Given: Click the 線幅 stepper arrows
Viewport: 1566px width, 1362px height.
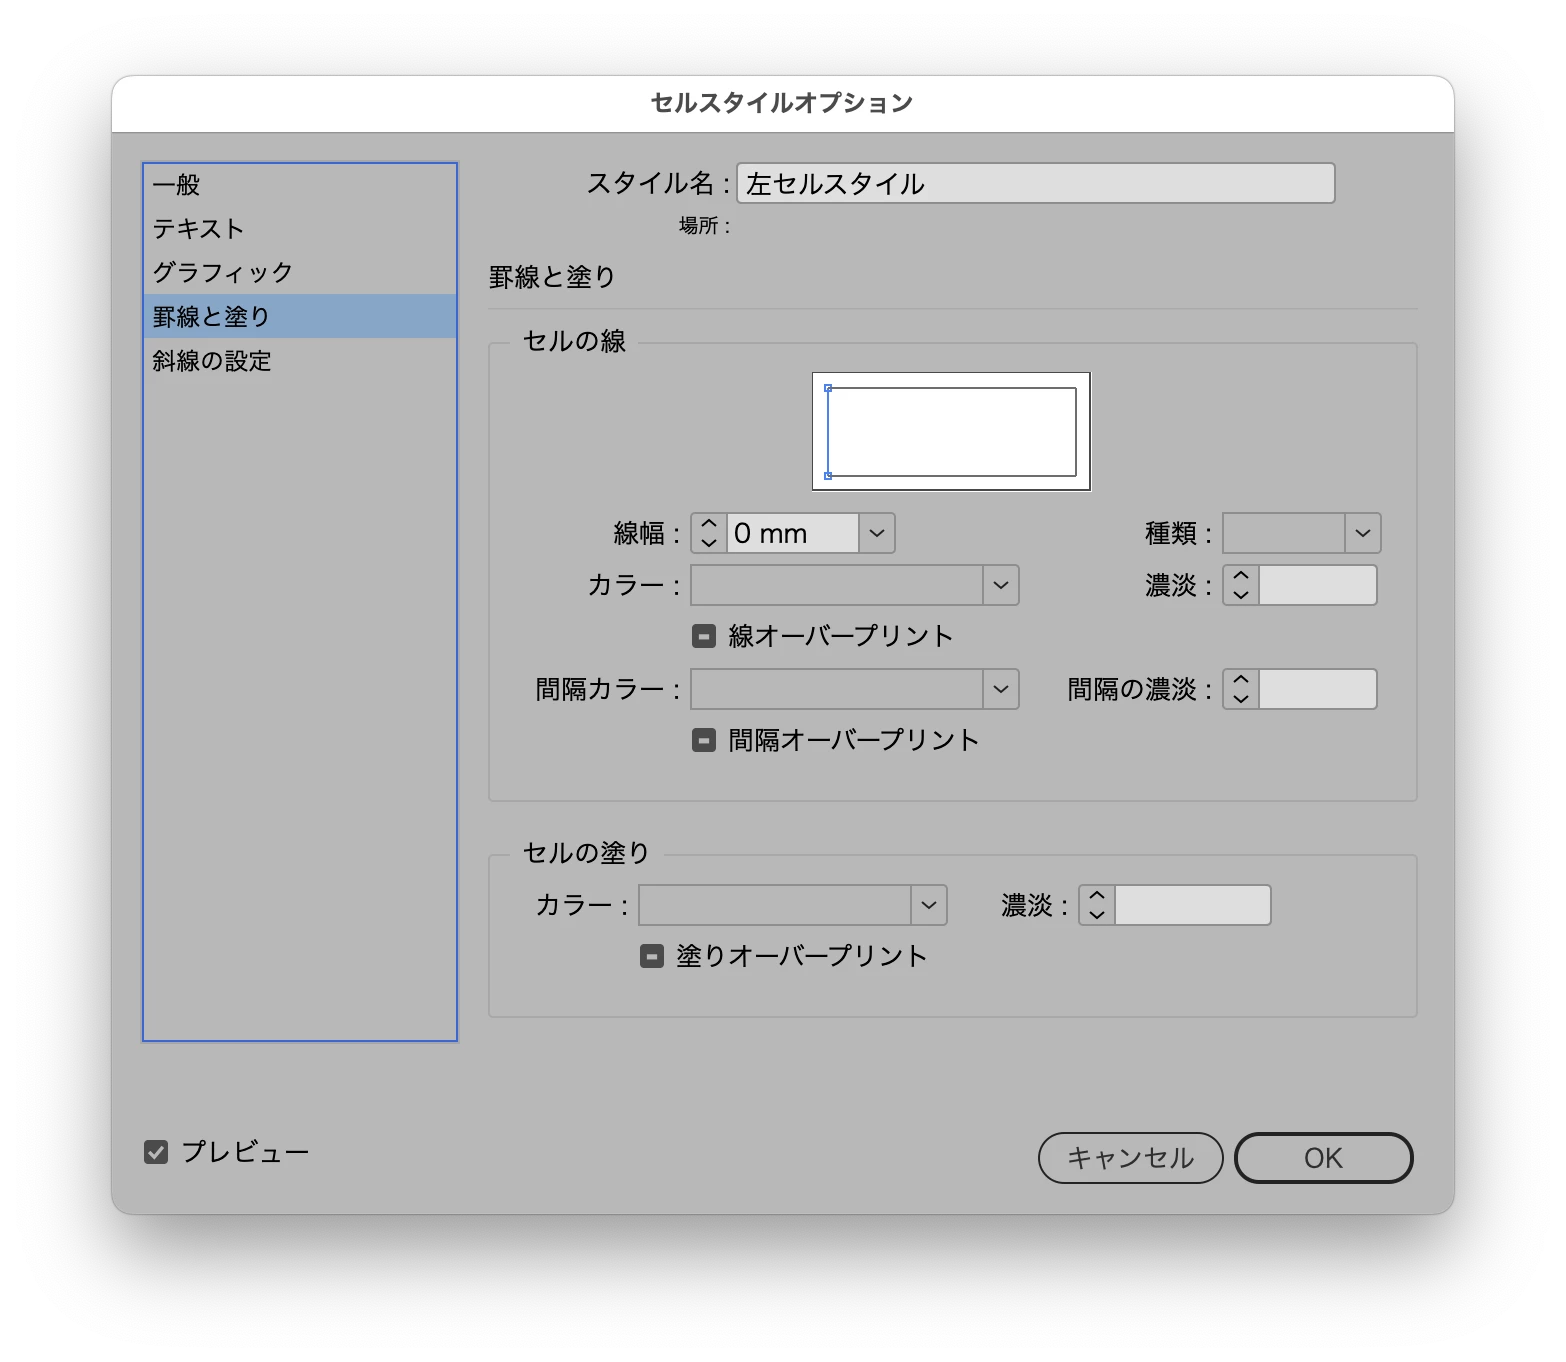Looking at the screenshot, I should 709,533.
